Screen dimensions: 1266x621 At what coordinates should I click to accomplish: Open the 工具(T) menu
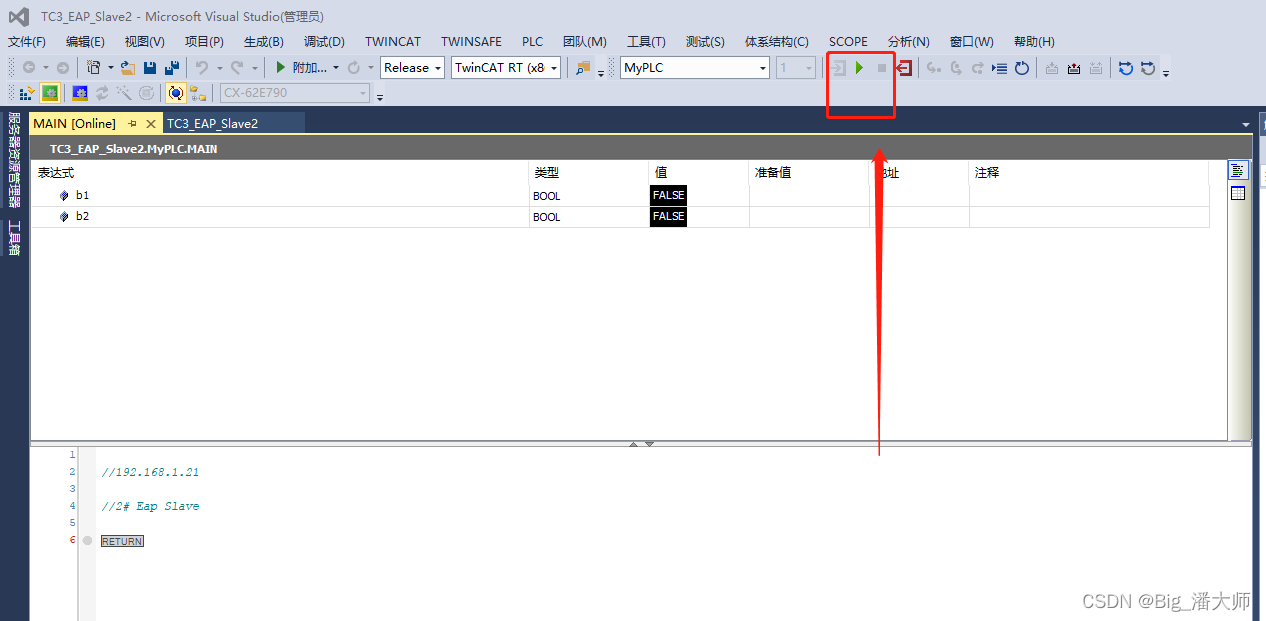pyautogui.click(x=646, y=42)
